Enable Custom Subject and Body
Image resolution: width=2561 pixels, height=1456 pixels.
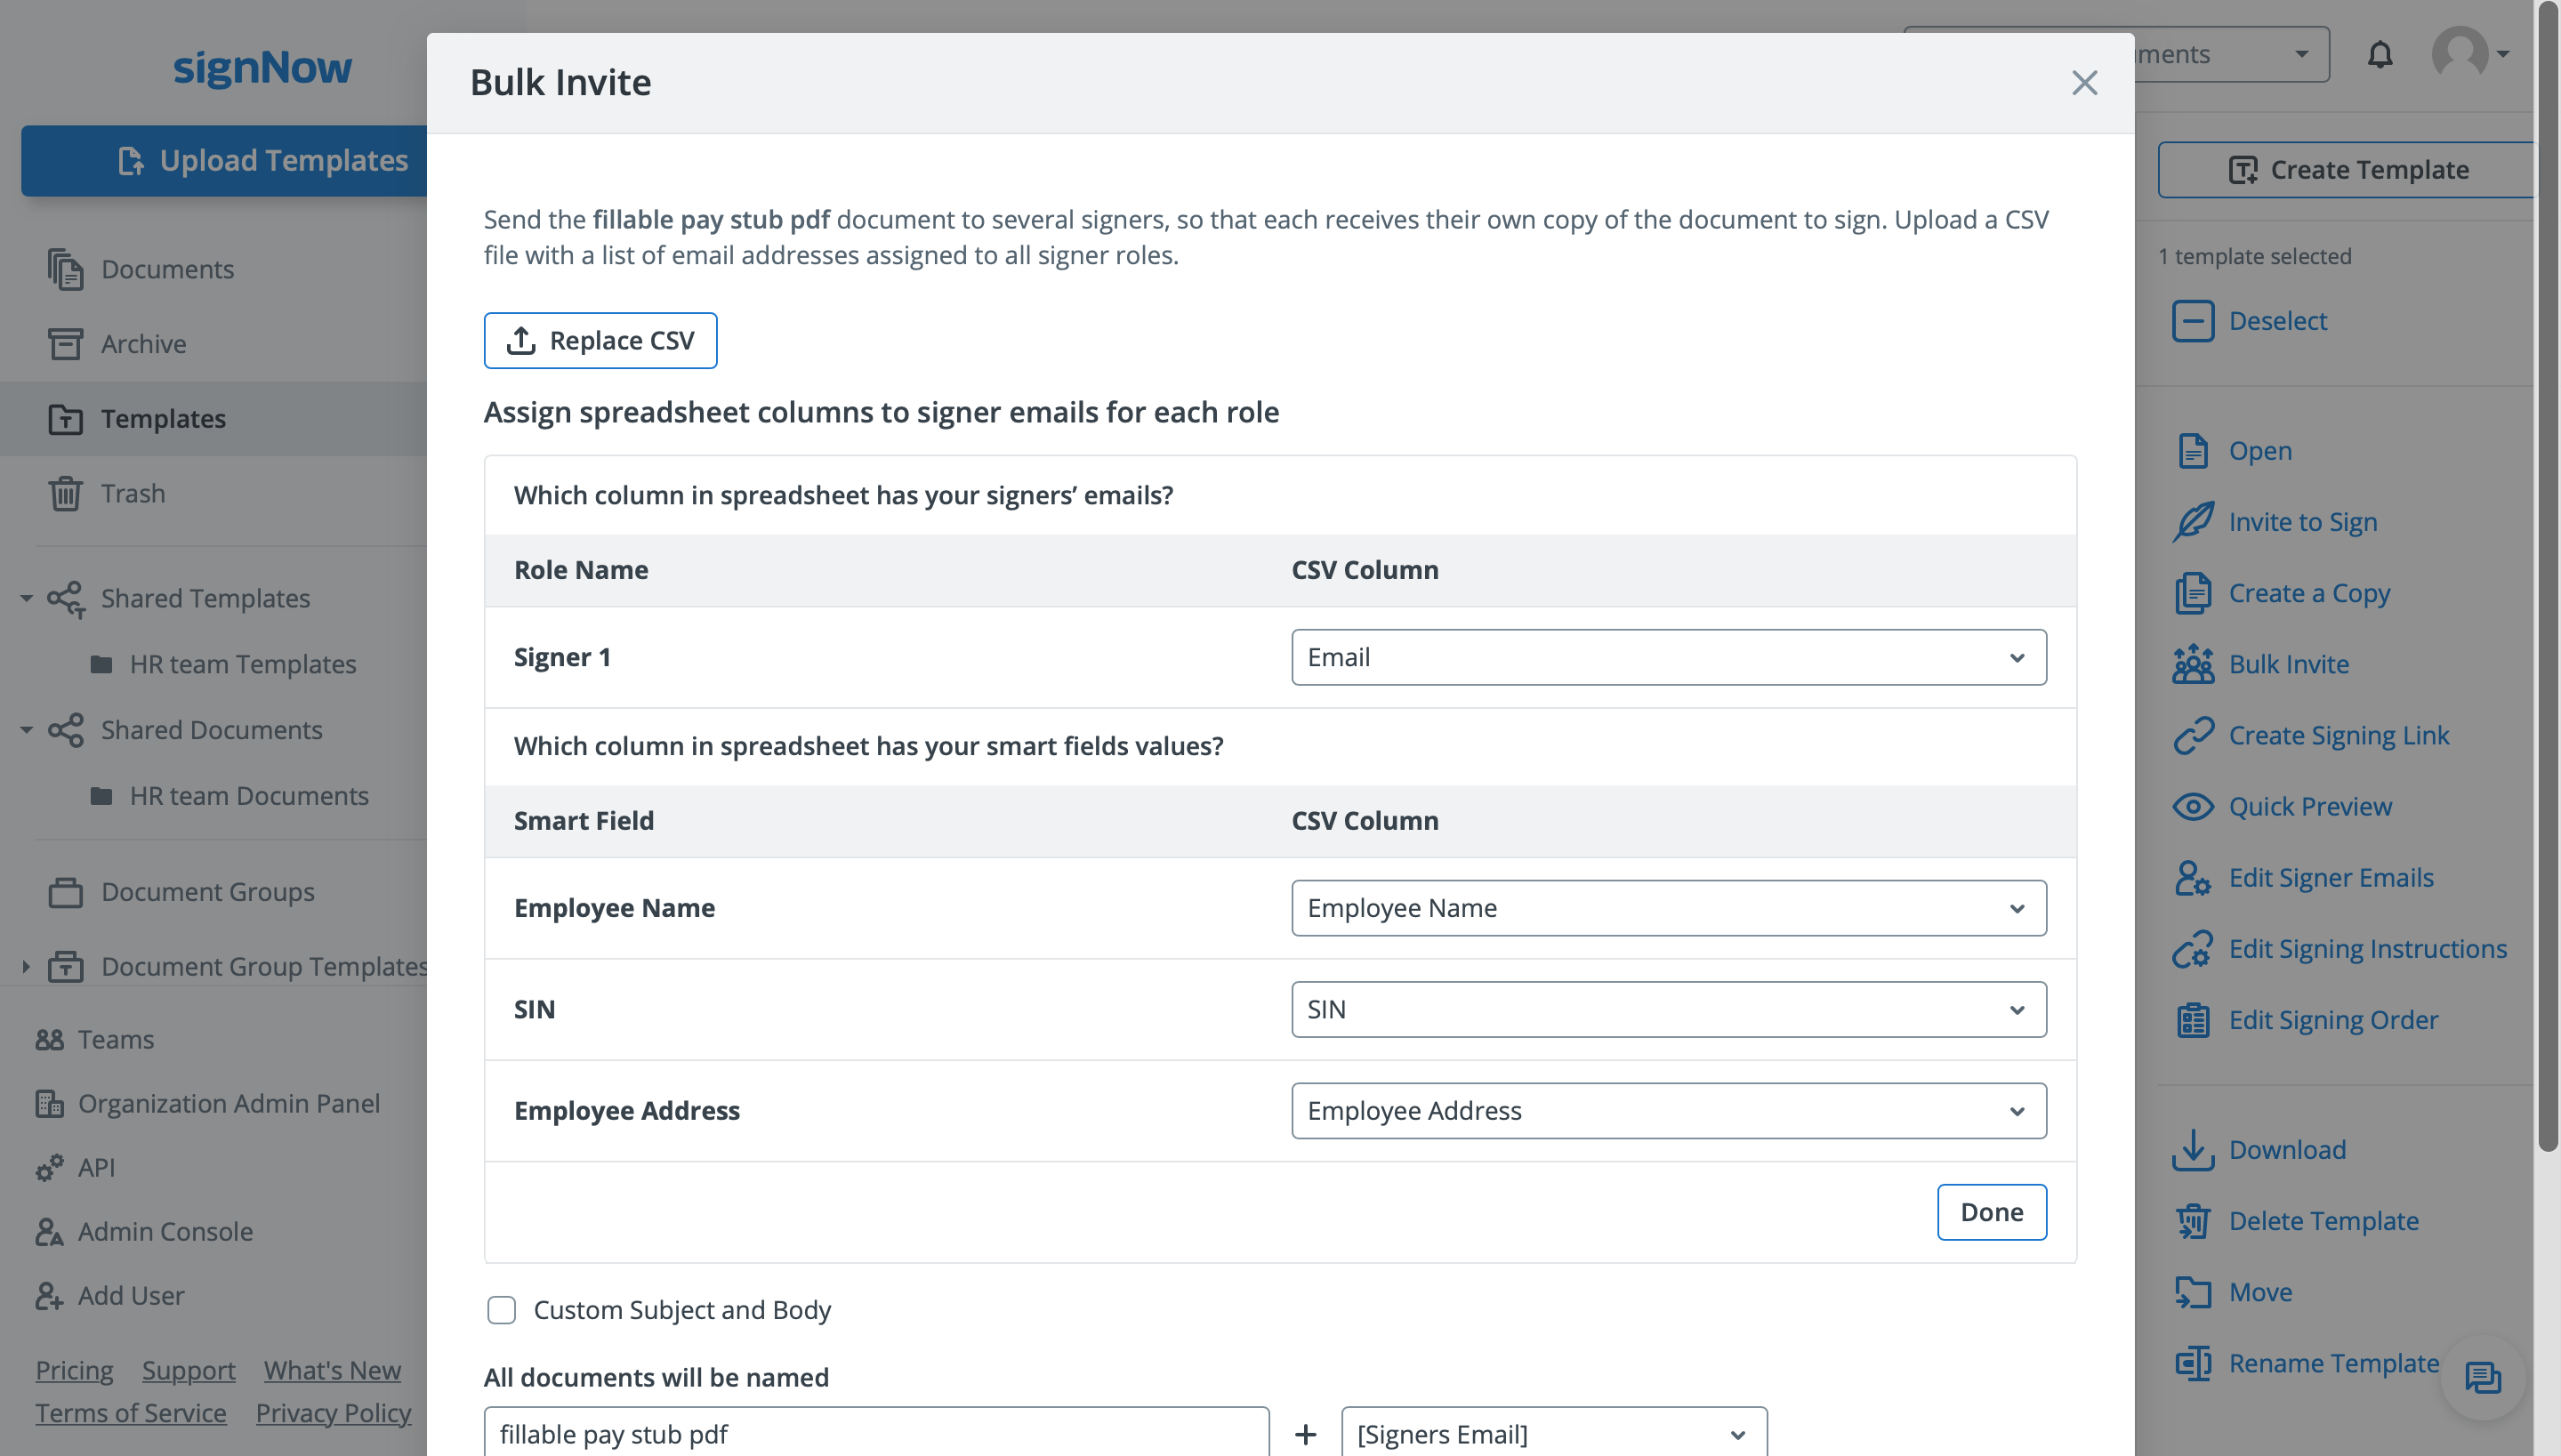[x=501, y=1310]
